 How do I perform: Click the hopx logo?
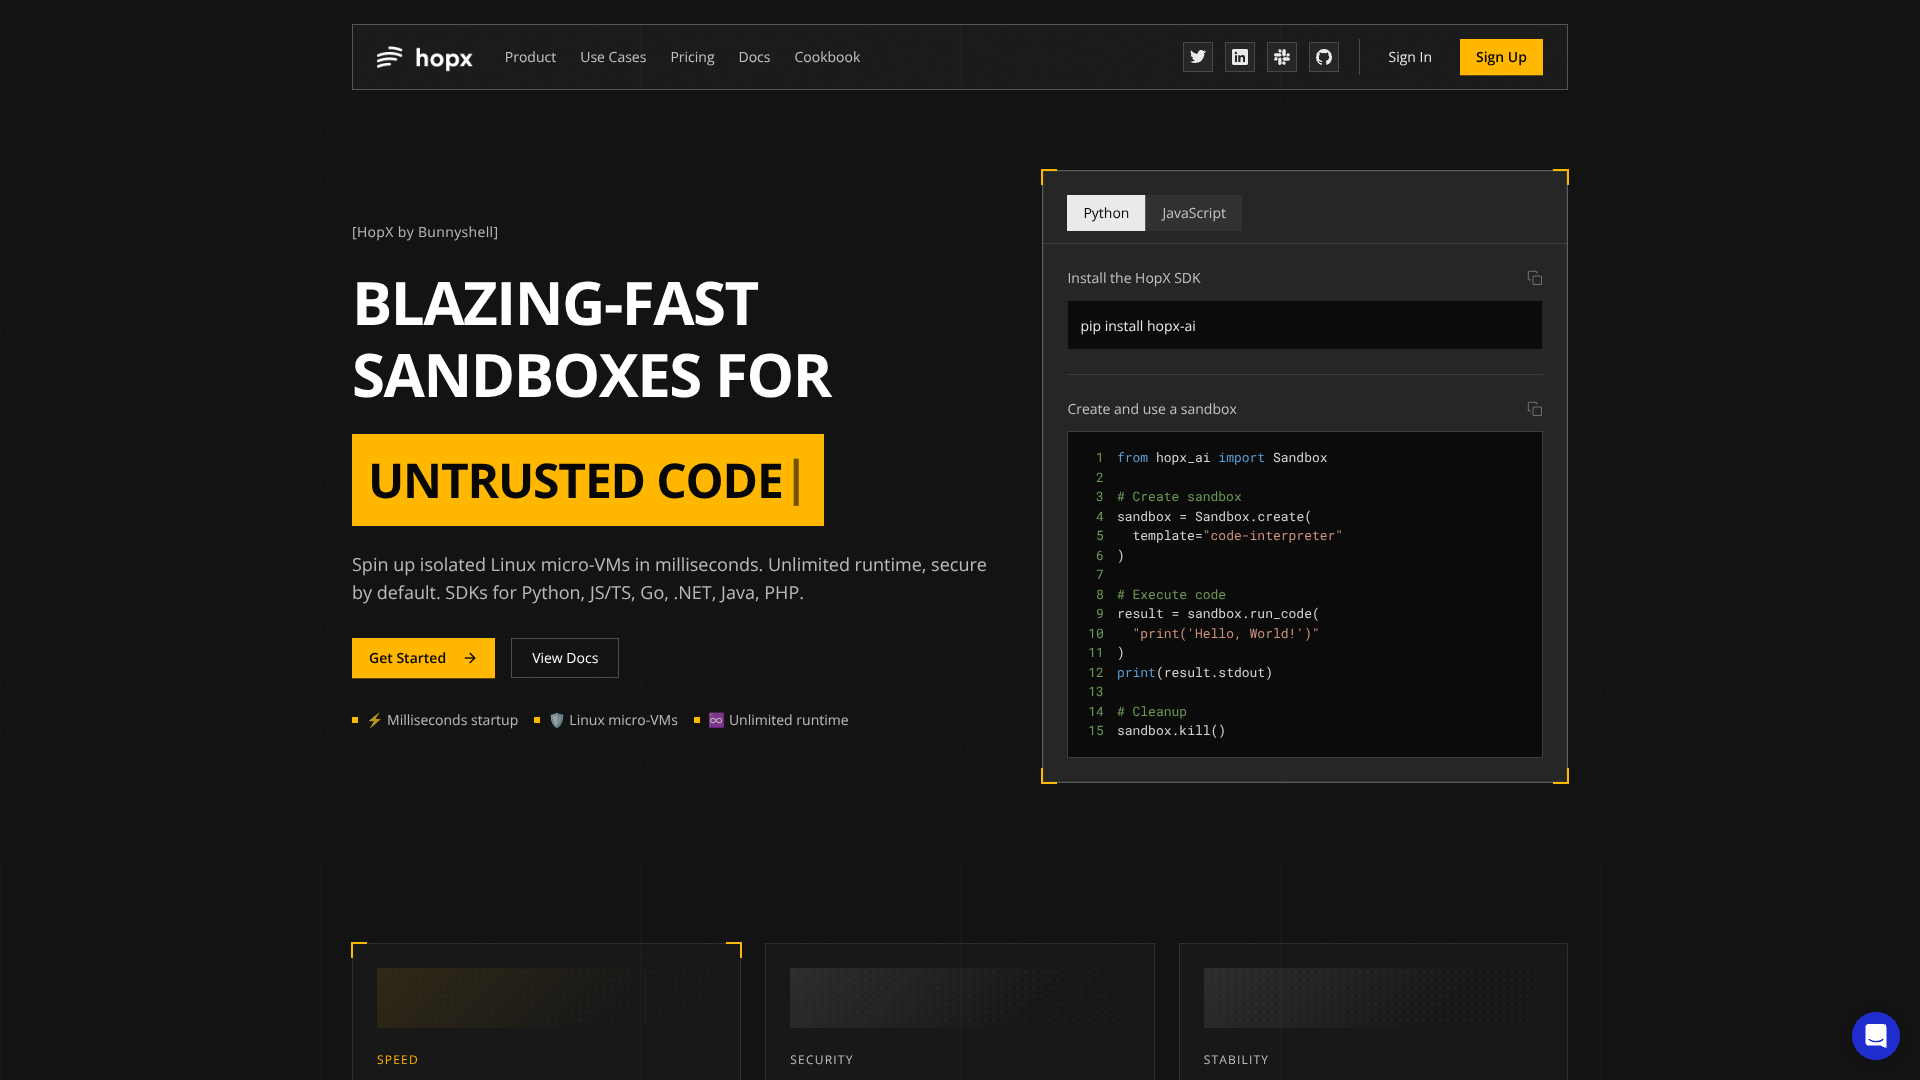(x=425, y=58)
